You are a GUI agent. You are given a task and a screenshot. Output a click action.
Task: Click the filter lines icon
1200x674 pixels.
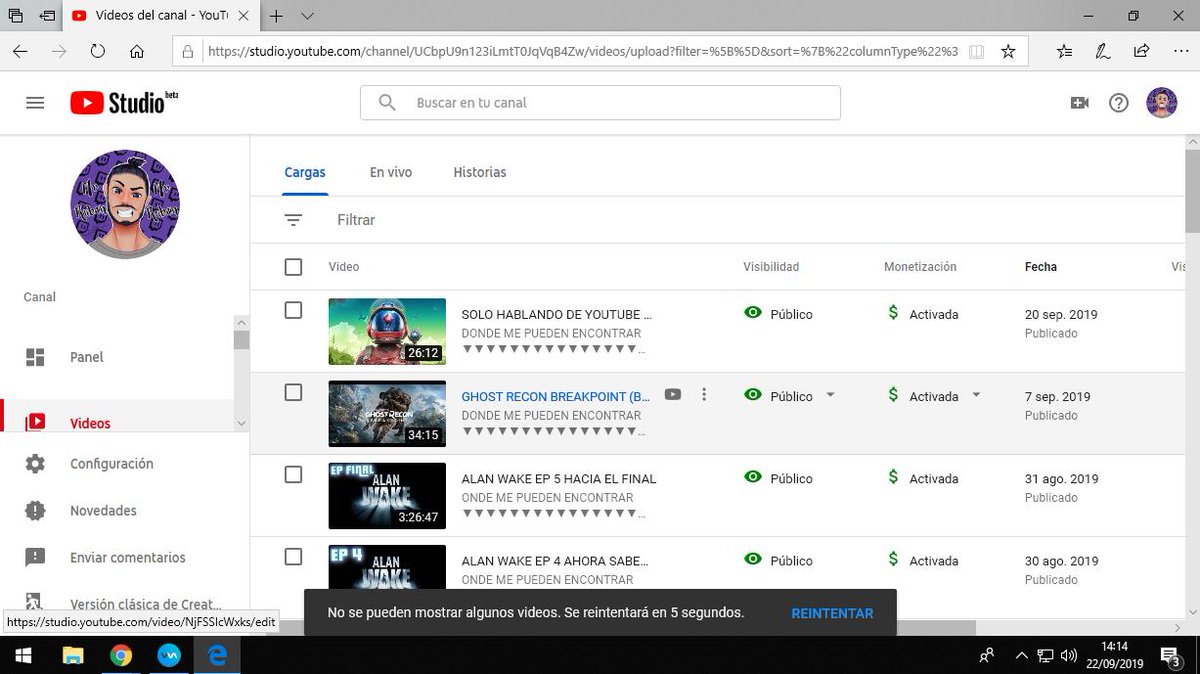(x=293, y=220)
